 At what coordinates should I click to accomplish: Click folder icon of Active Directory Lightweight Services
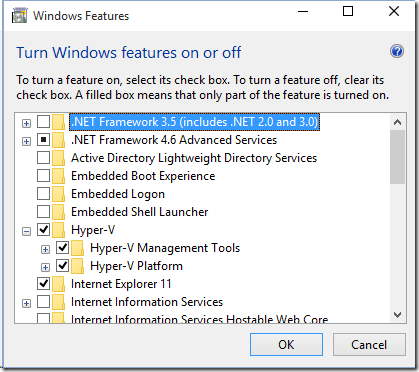(x=59, y=158)
